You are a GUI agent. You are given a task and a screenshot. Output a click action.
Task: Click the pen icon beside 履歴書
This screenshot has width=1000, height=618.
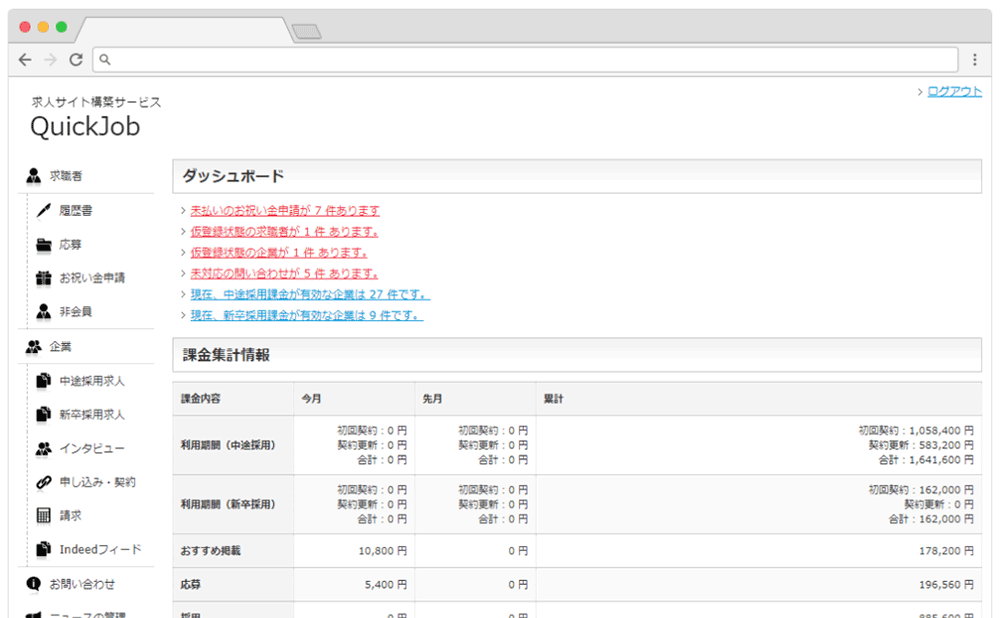pyautogui.click(x=43, y=211)
